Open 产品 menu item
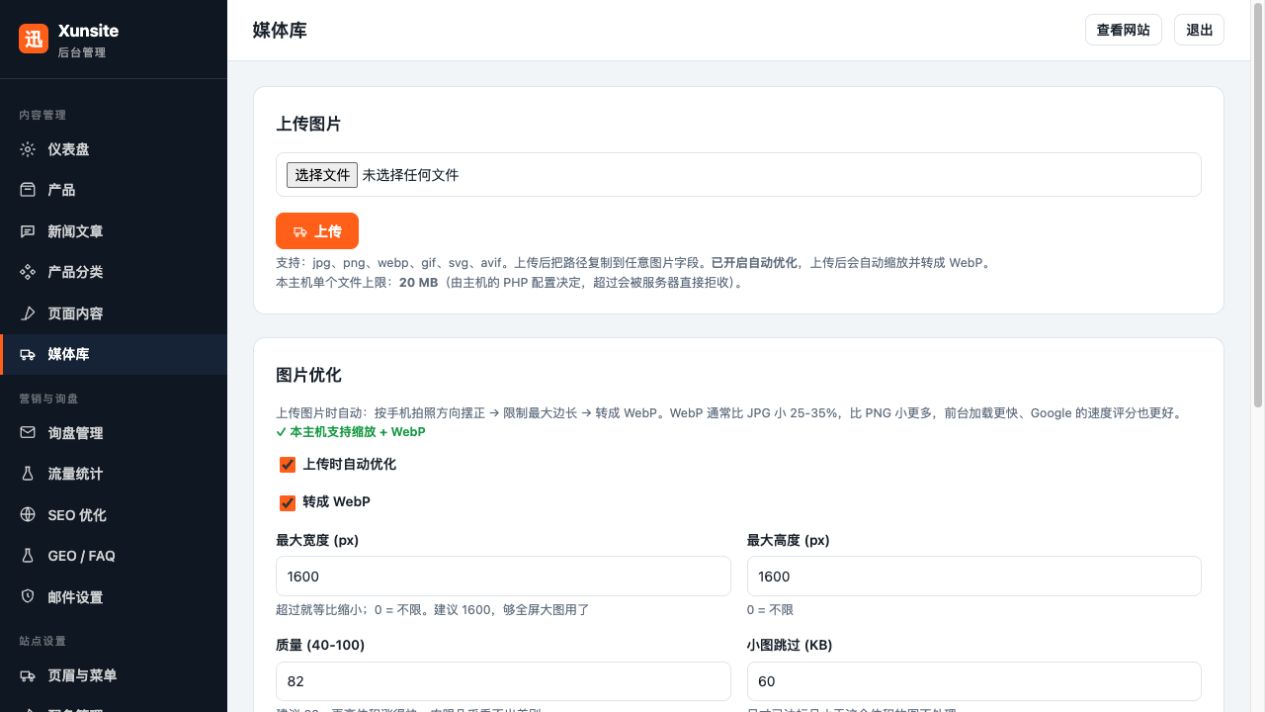The height and width of the screenshot is (712, 1265). (x=113, y=190)
